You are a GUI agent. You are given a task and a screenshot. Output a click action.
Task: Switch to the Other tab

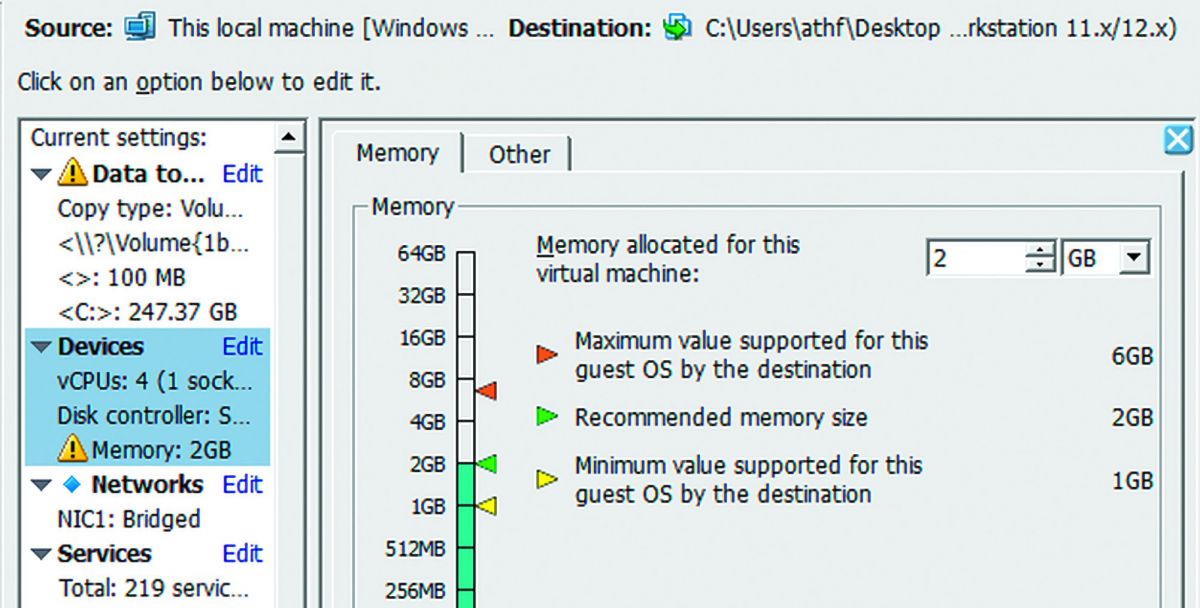coord(519,154)
